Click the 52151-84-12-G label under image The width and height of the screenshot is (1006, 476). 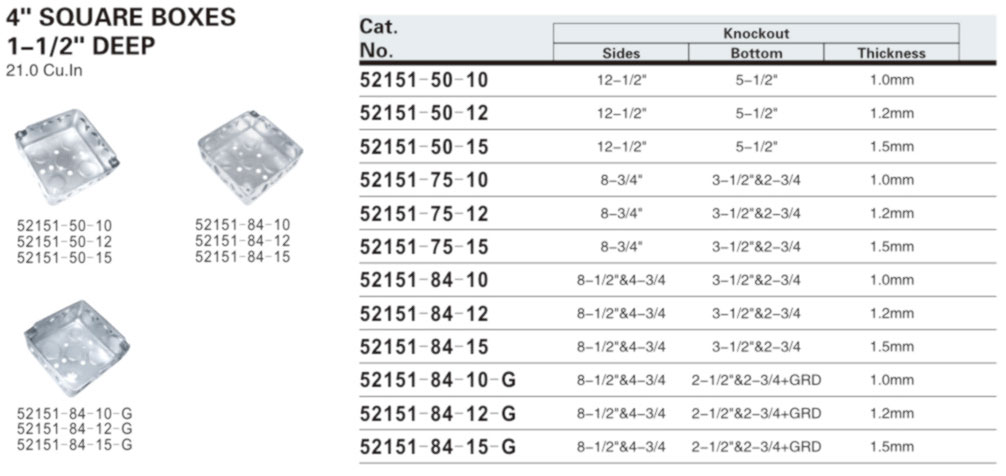[x=75, y=429]
